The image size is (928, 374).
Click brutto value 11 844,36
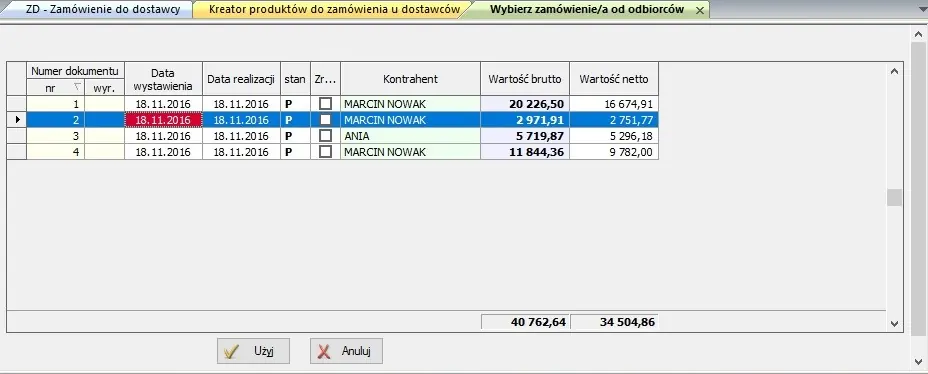tap(525, 151)
